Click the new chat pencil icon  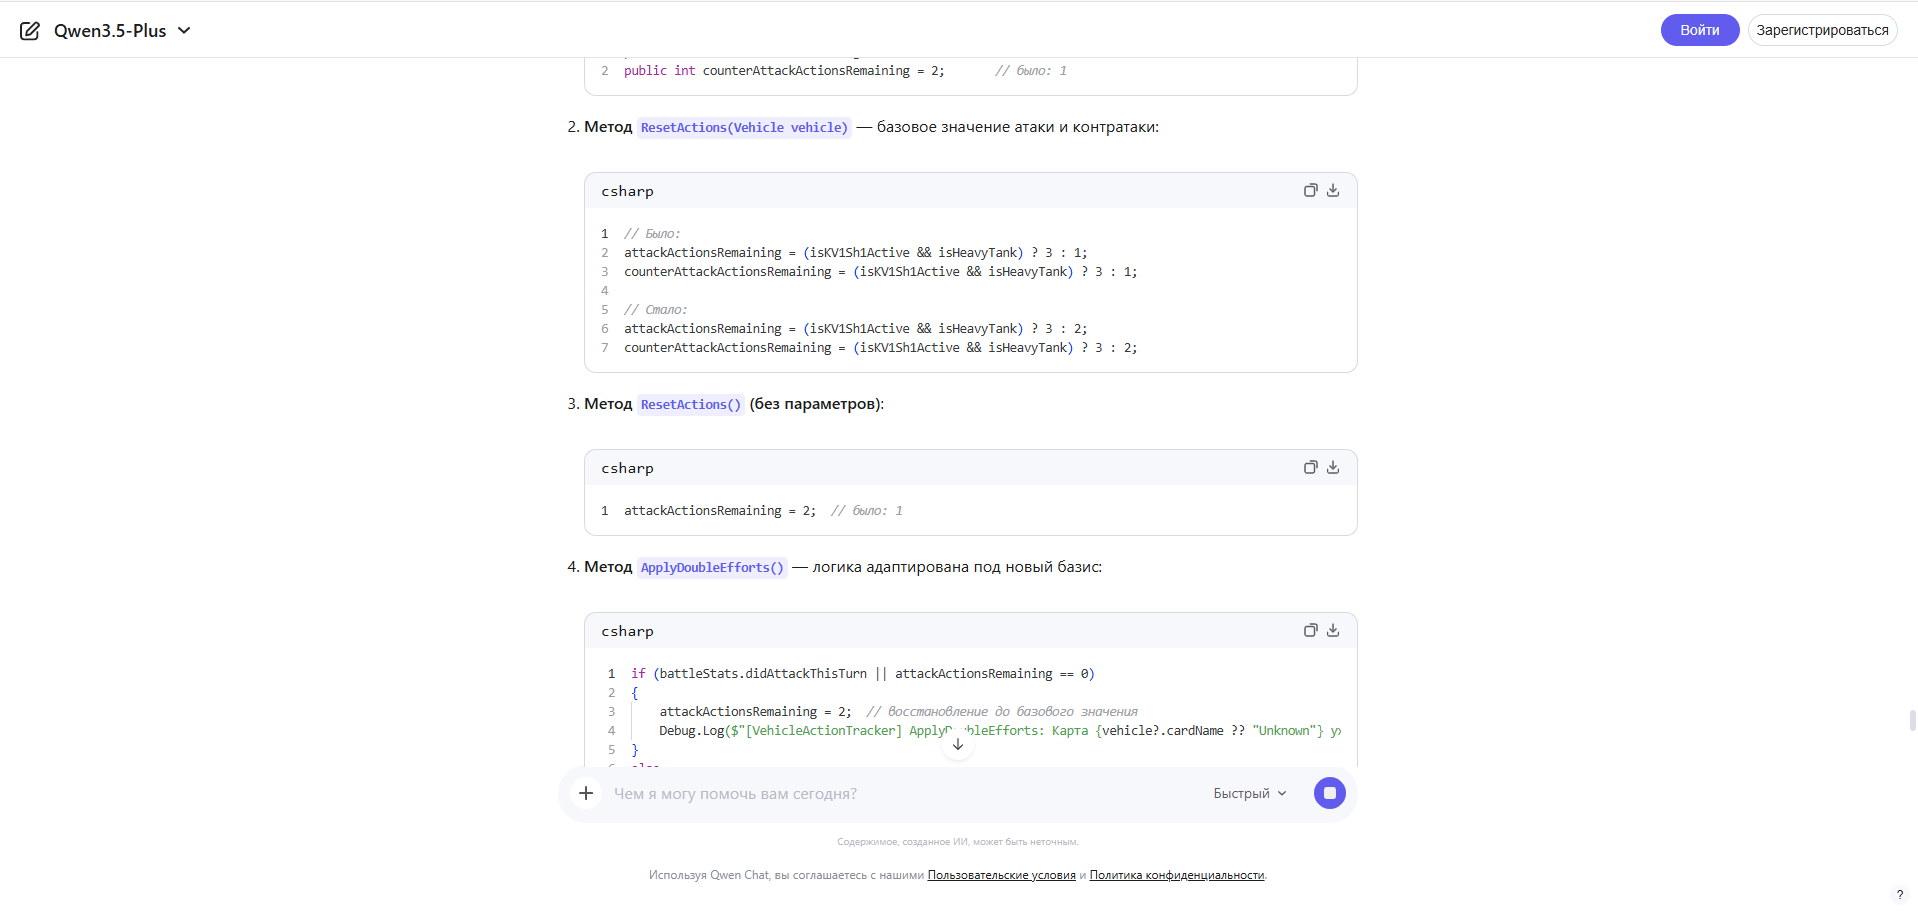[x=30, y=31]
